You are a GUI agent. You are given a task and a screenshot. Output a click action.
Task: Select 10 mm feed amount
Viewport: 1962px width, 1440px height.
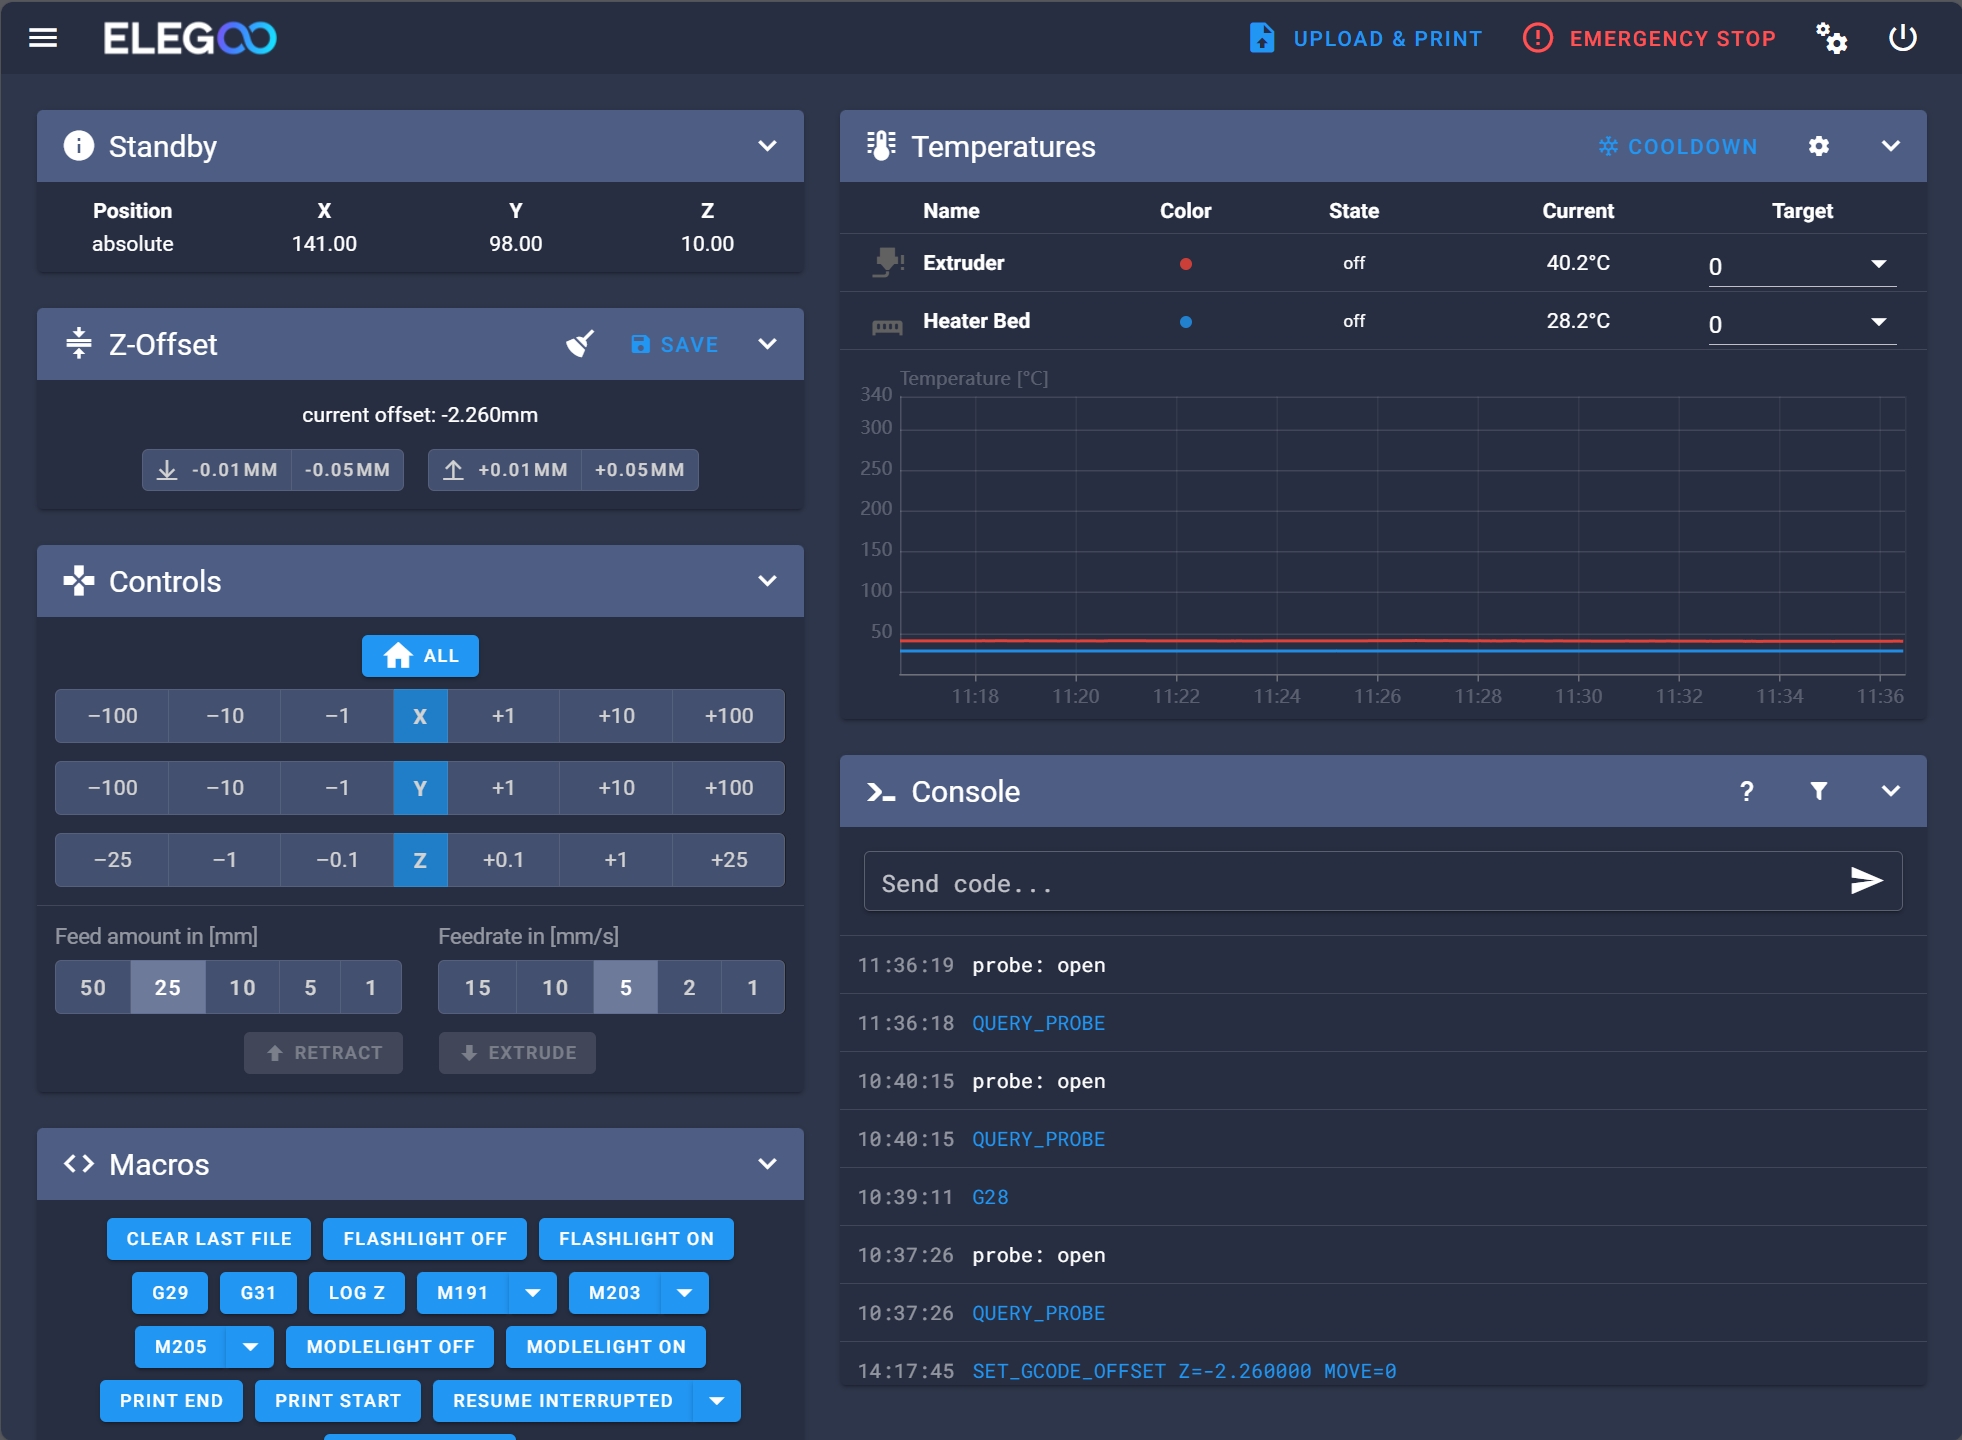[x=242, y=988]
